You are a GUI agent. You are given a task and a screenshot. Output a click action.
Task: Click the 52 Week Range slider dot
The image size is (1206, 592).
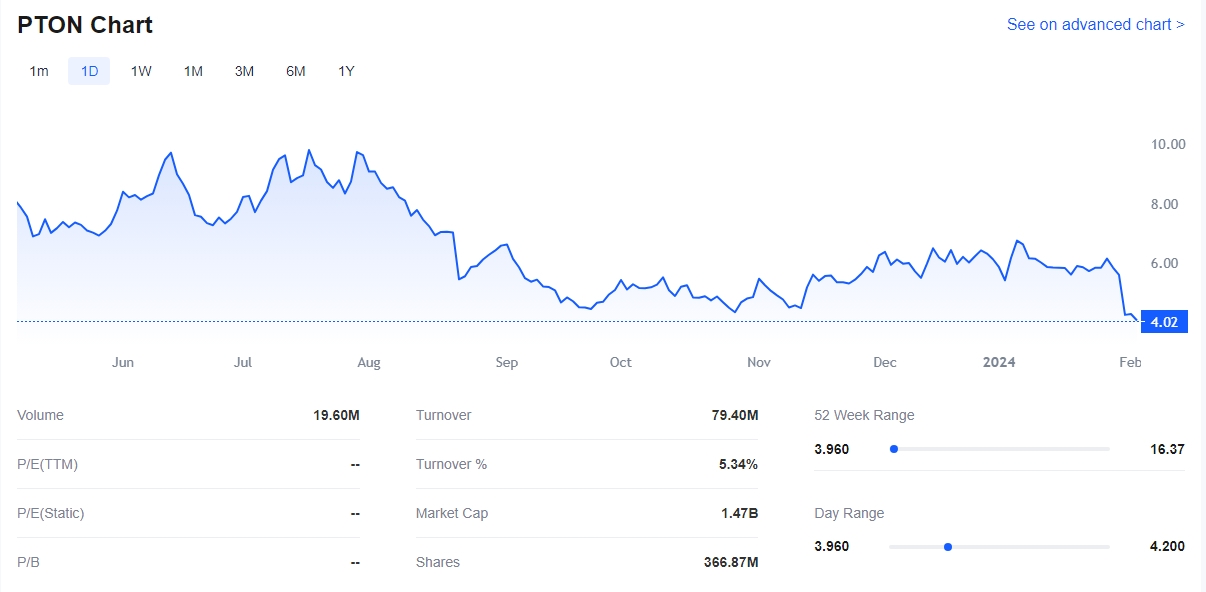pyautogui.click(x=894, y=449)
